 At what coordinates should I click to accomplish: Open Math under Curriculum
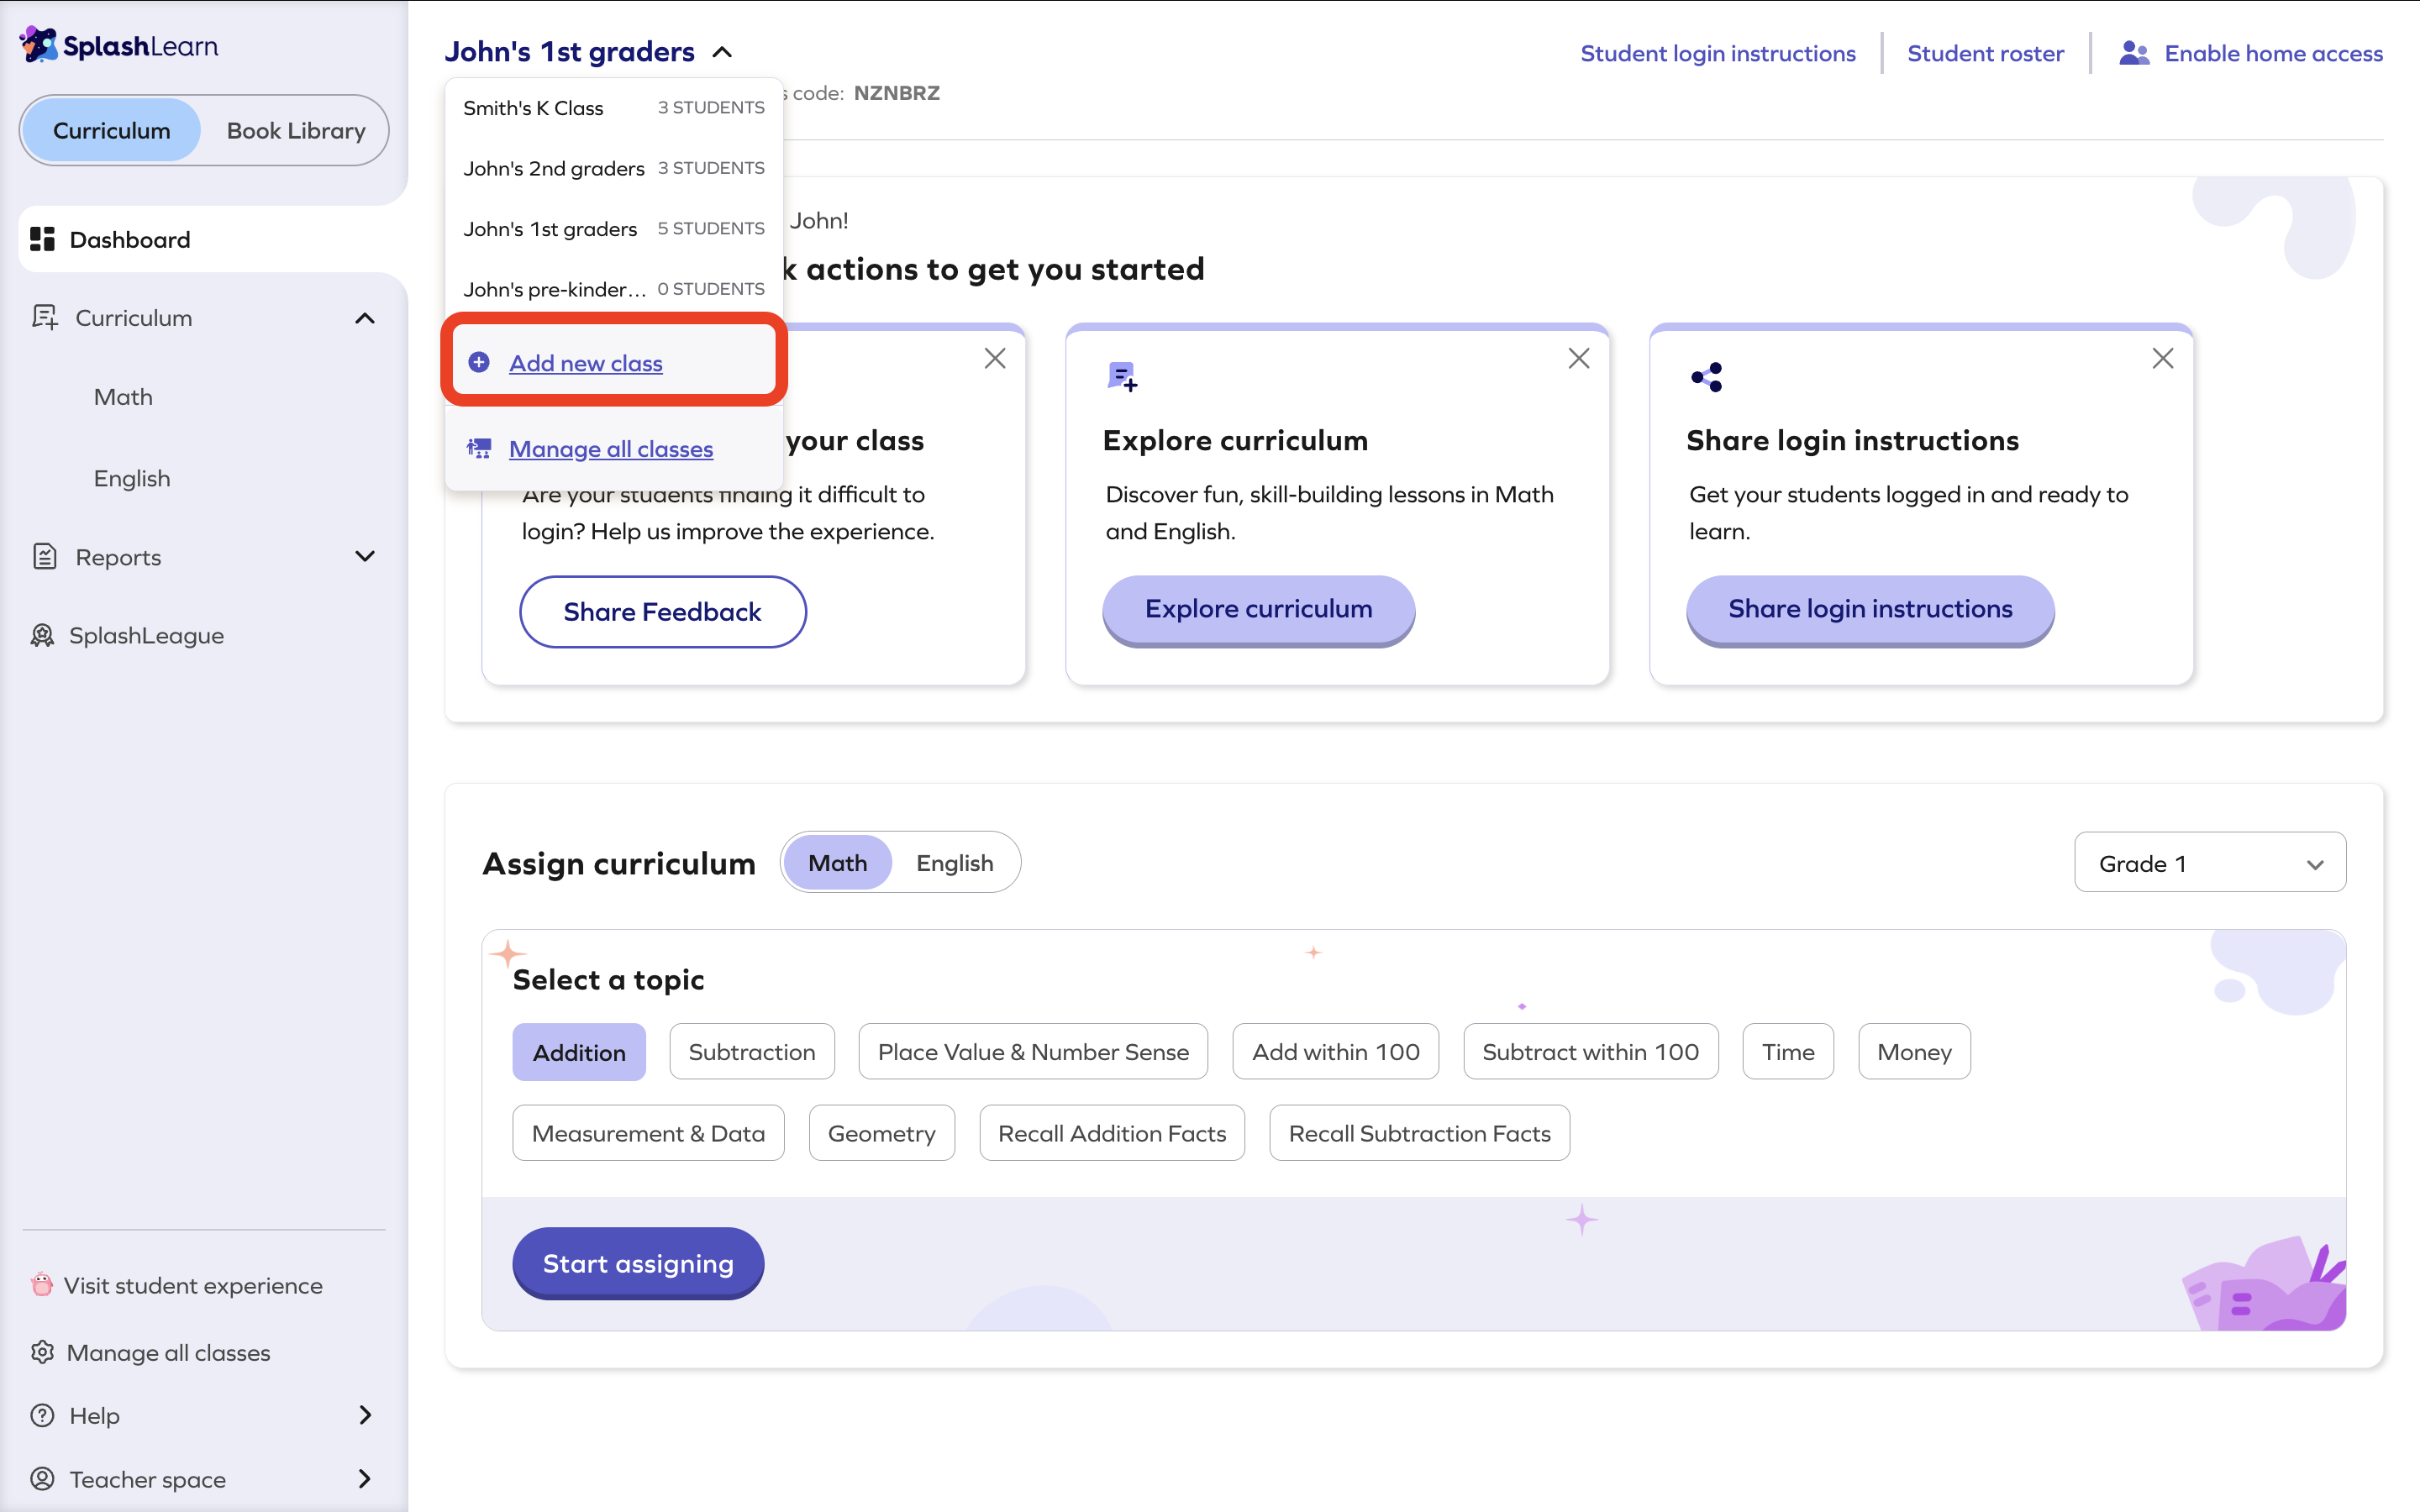click(x=123, y=397)
